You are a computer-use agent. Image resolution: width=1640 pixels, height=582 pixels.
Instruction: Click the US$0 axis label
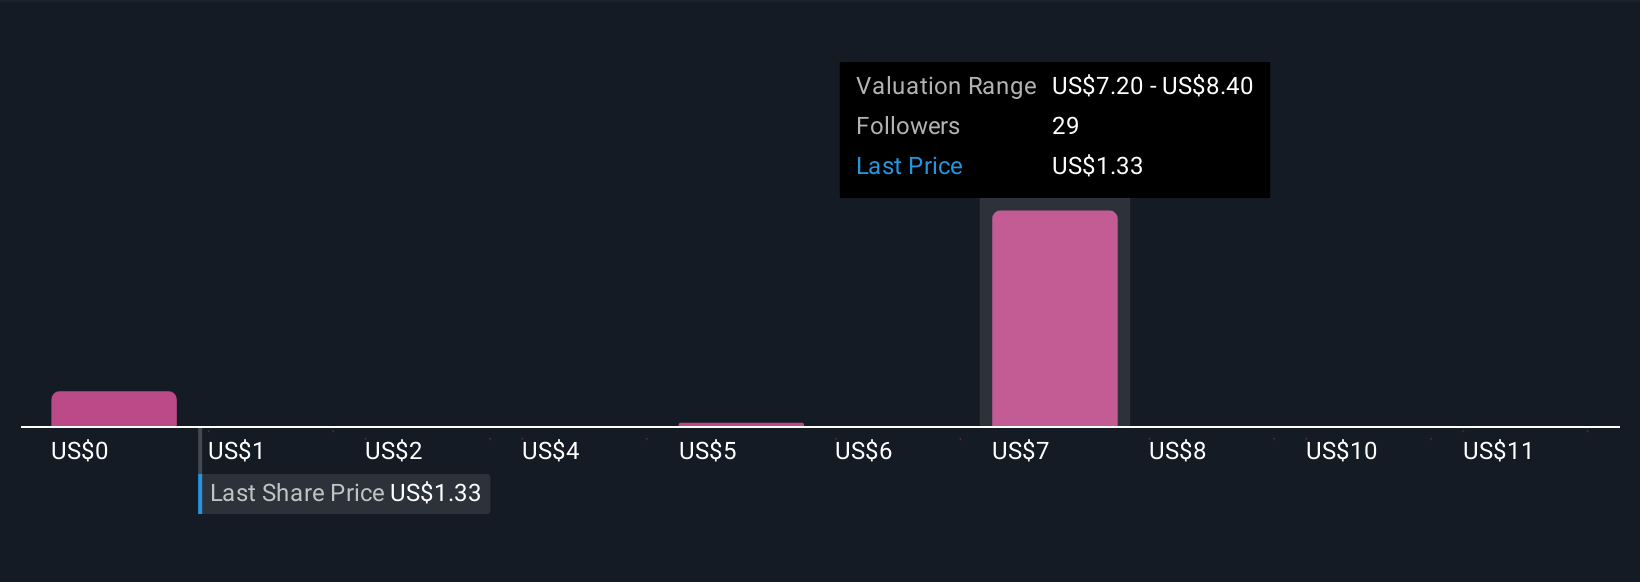(x=80, y=451)
